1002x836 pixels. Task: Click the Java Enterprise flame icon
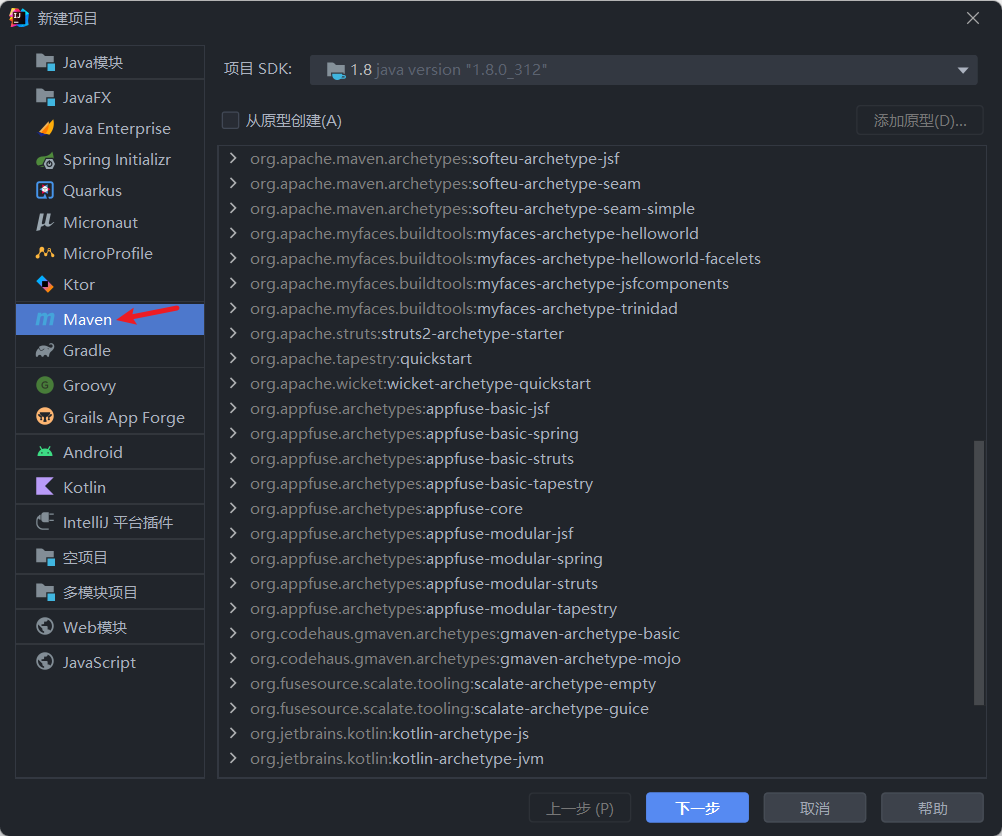pos(45,128)
